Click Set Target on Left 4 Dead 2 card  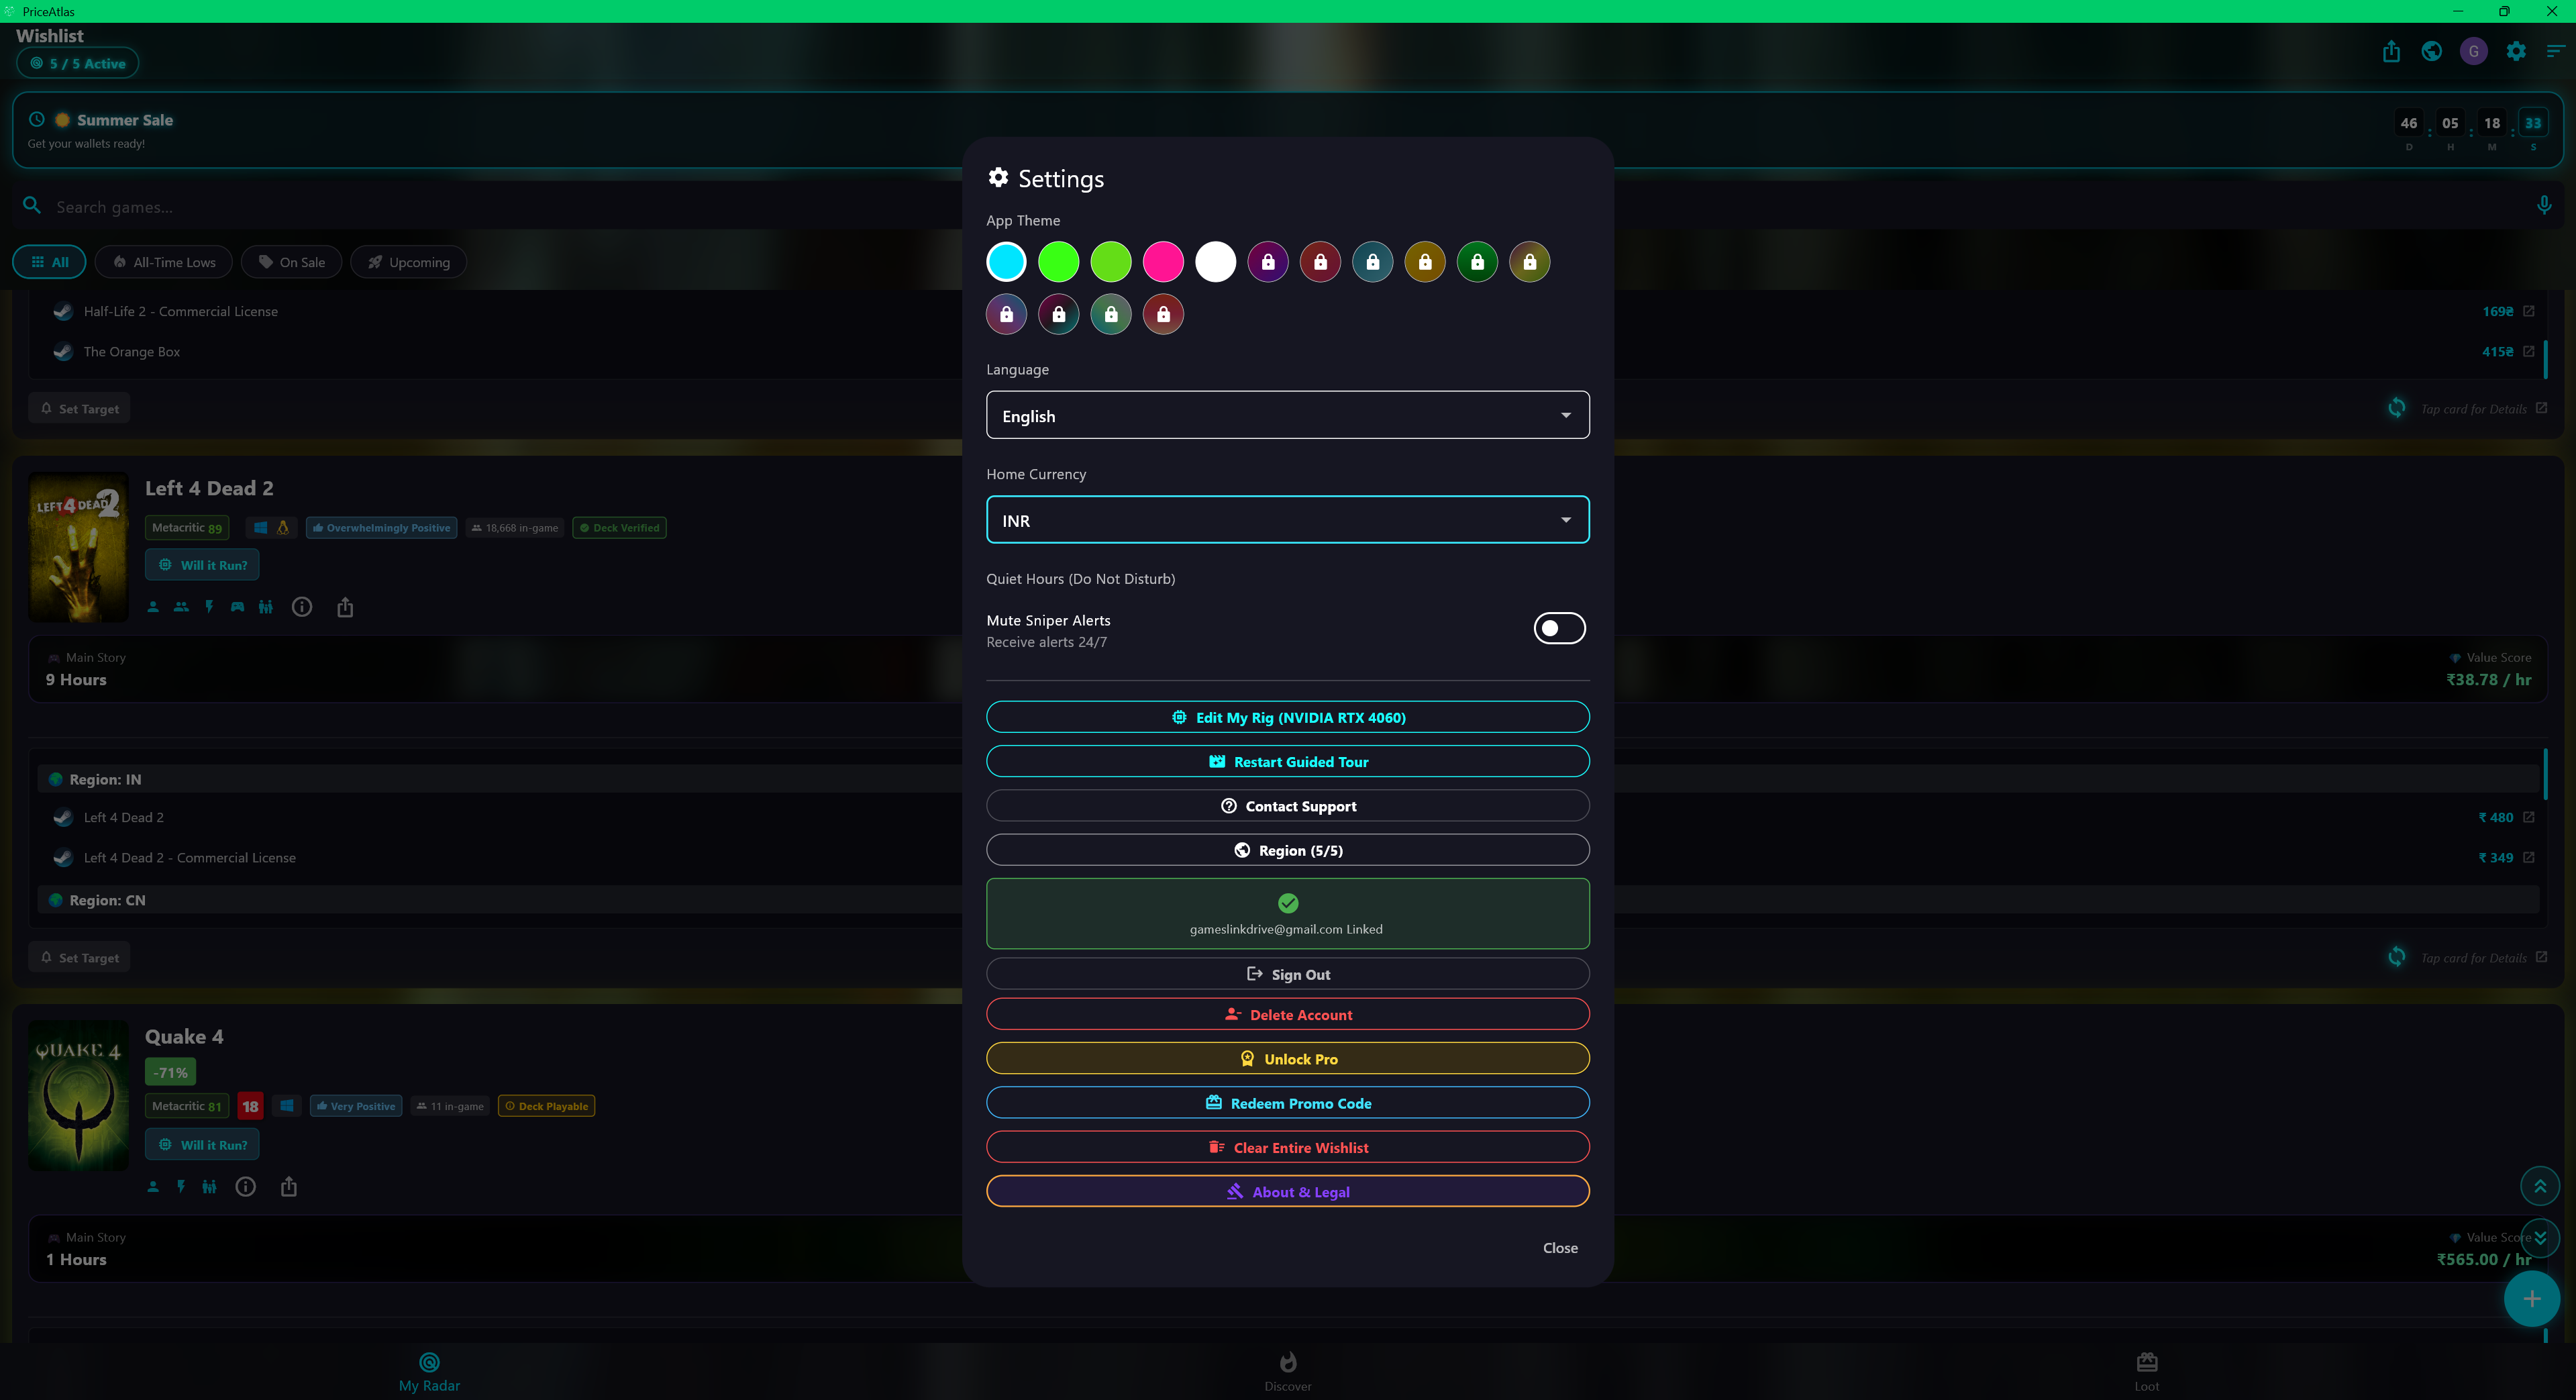pyautogui.click(x=79, y=957)
